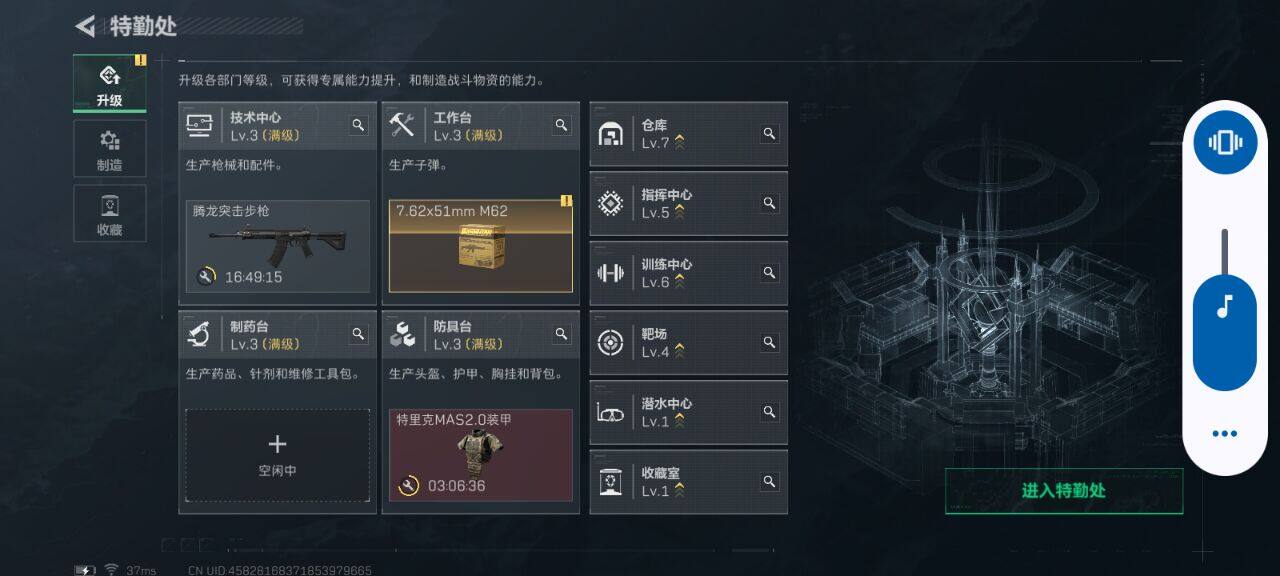
Task: Add production in idle 空闲中 slot
Action: tap(278, 455)
